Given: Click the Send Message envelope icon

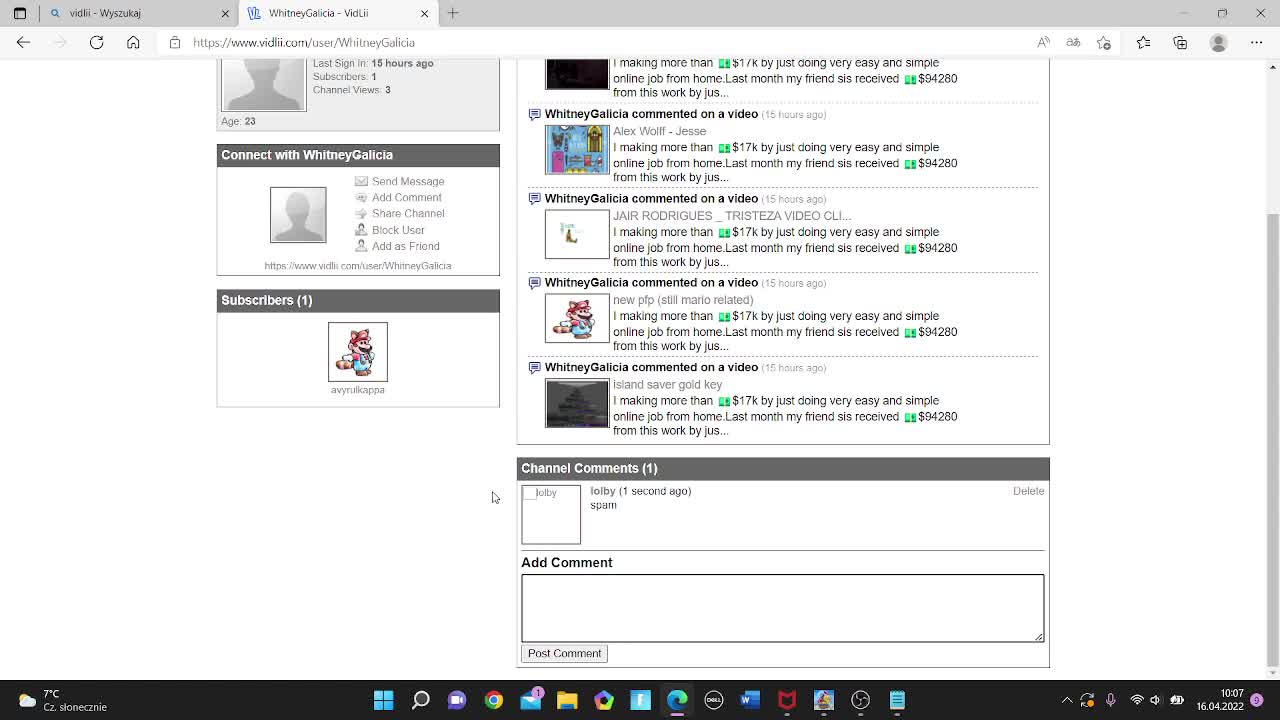Looking at the screenshot, I should pyautogui.click(x=361, y=181).
